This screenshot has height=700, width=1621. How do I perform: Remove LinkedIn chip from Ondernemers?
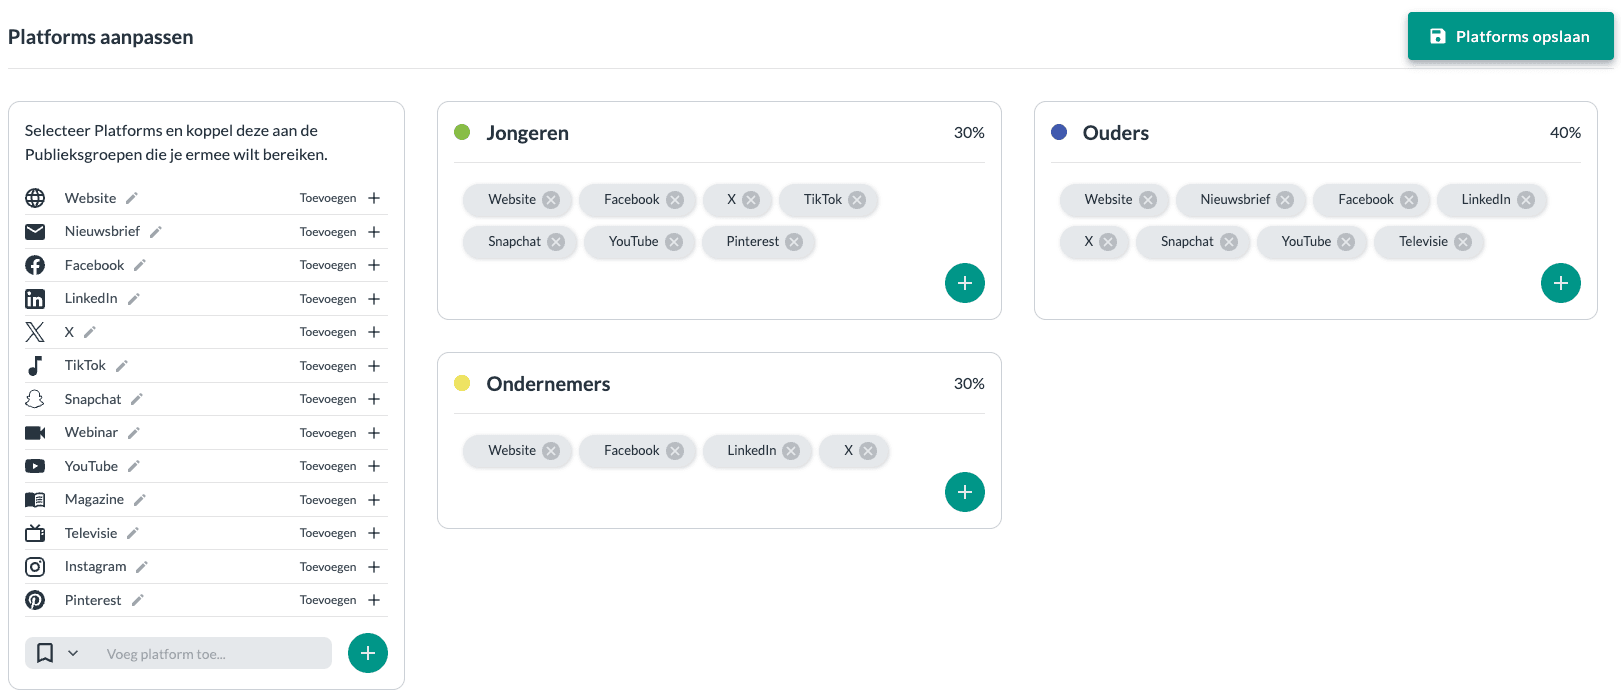pos(791,451)
